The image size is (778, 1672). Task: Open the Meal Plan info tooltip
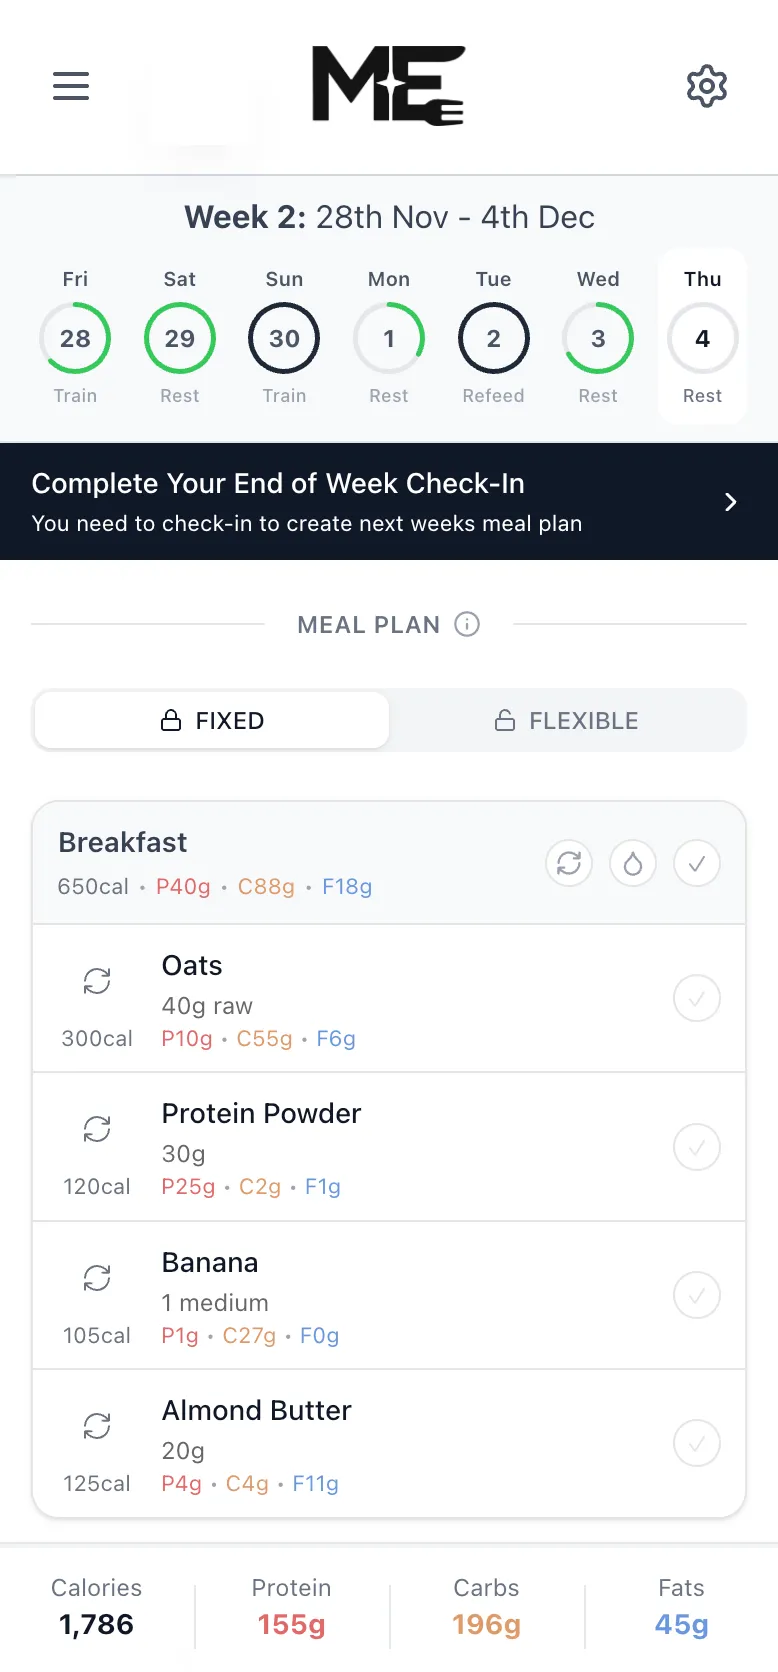(466, 624)
